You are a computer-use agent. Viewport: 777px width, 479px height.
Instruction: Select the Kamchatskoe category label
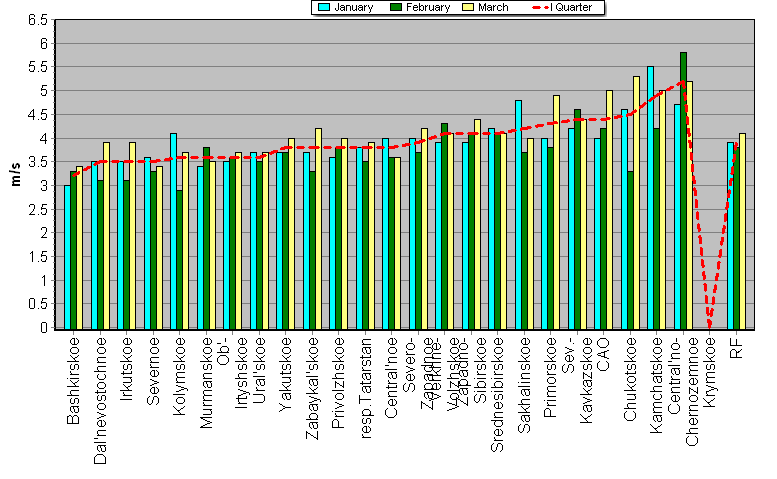click(x=656, y=385)
